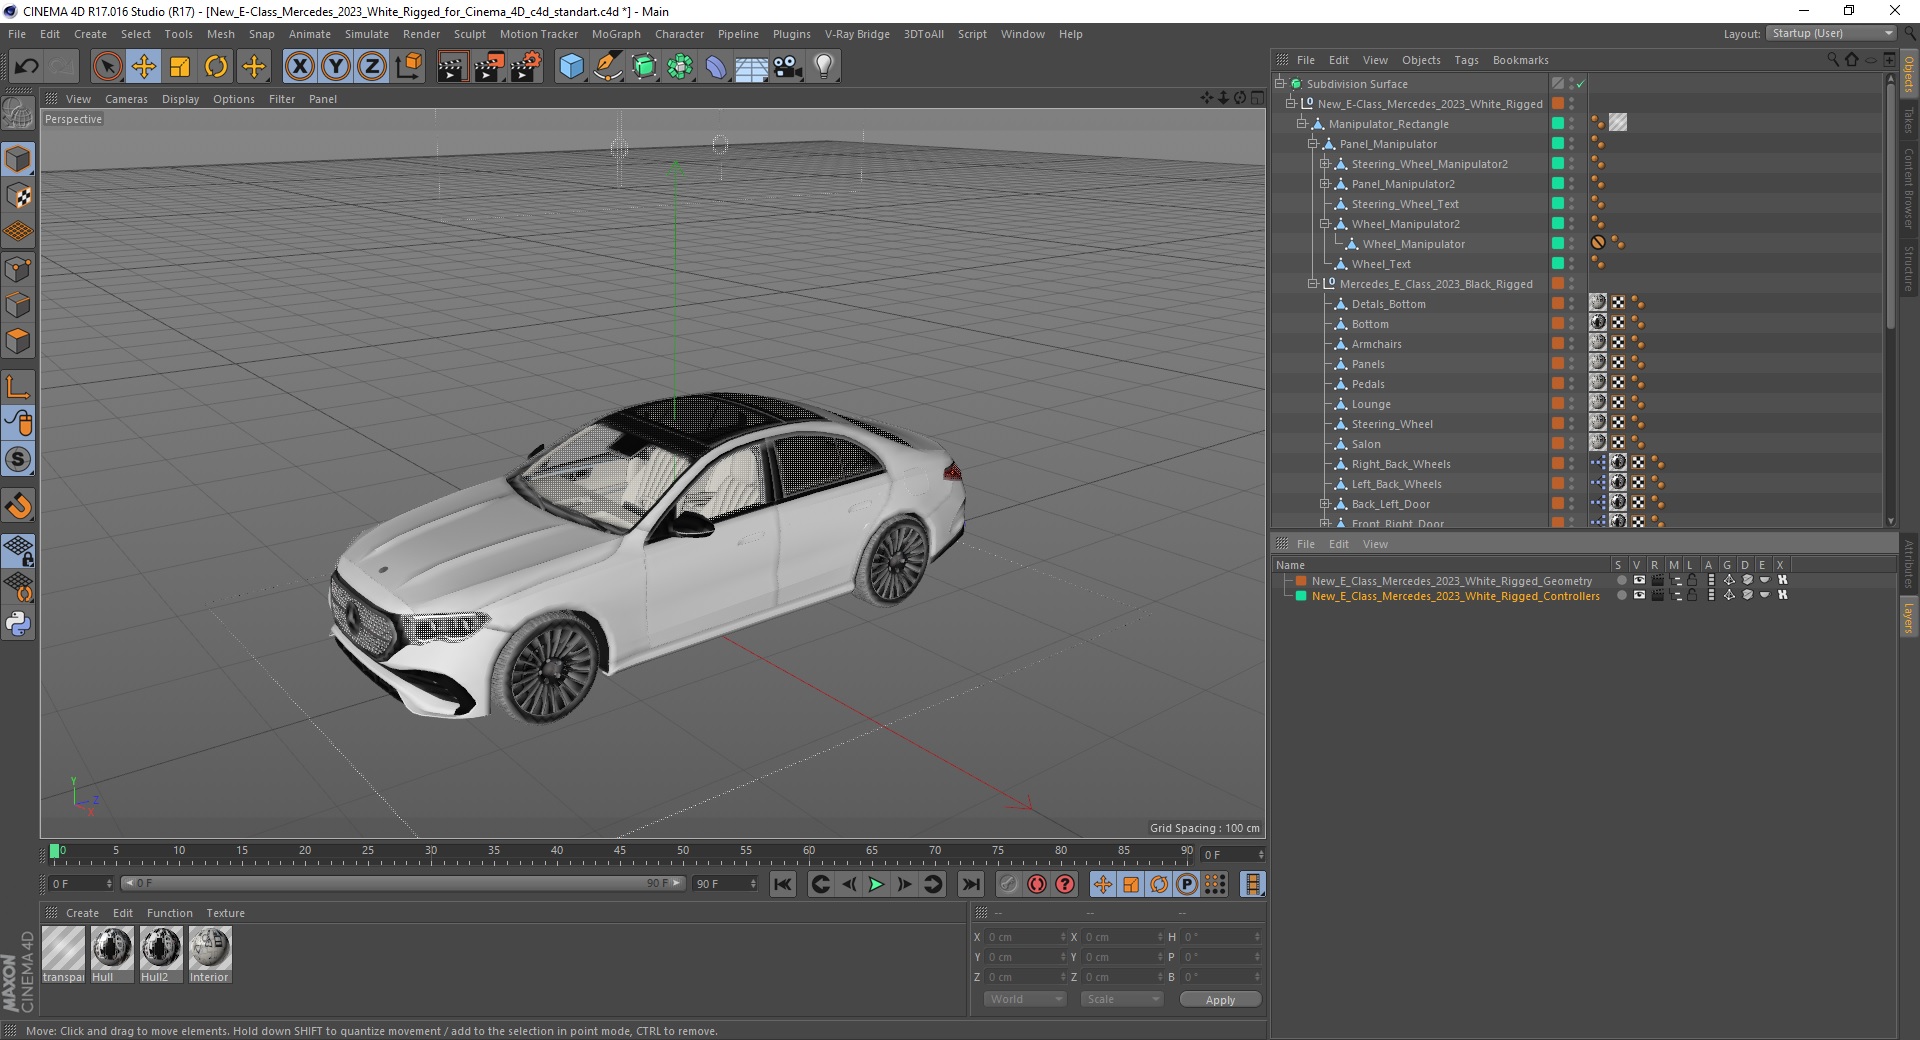Collapse the Subdivision Surface object
This screenshot has height=1040, width=1920.
tap(1279, 84)
